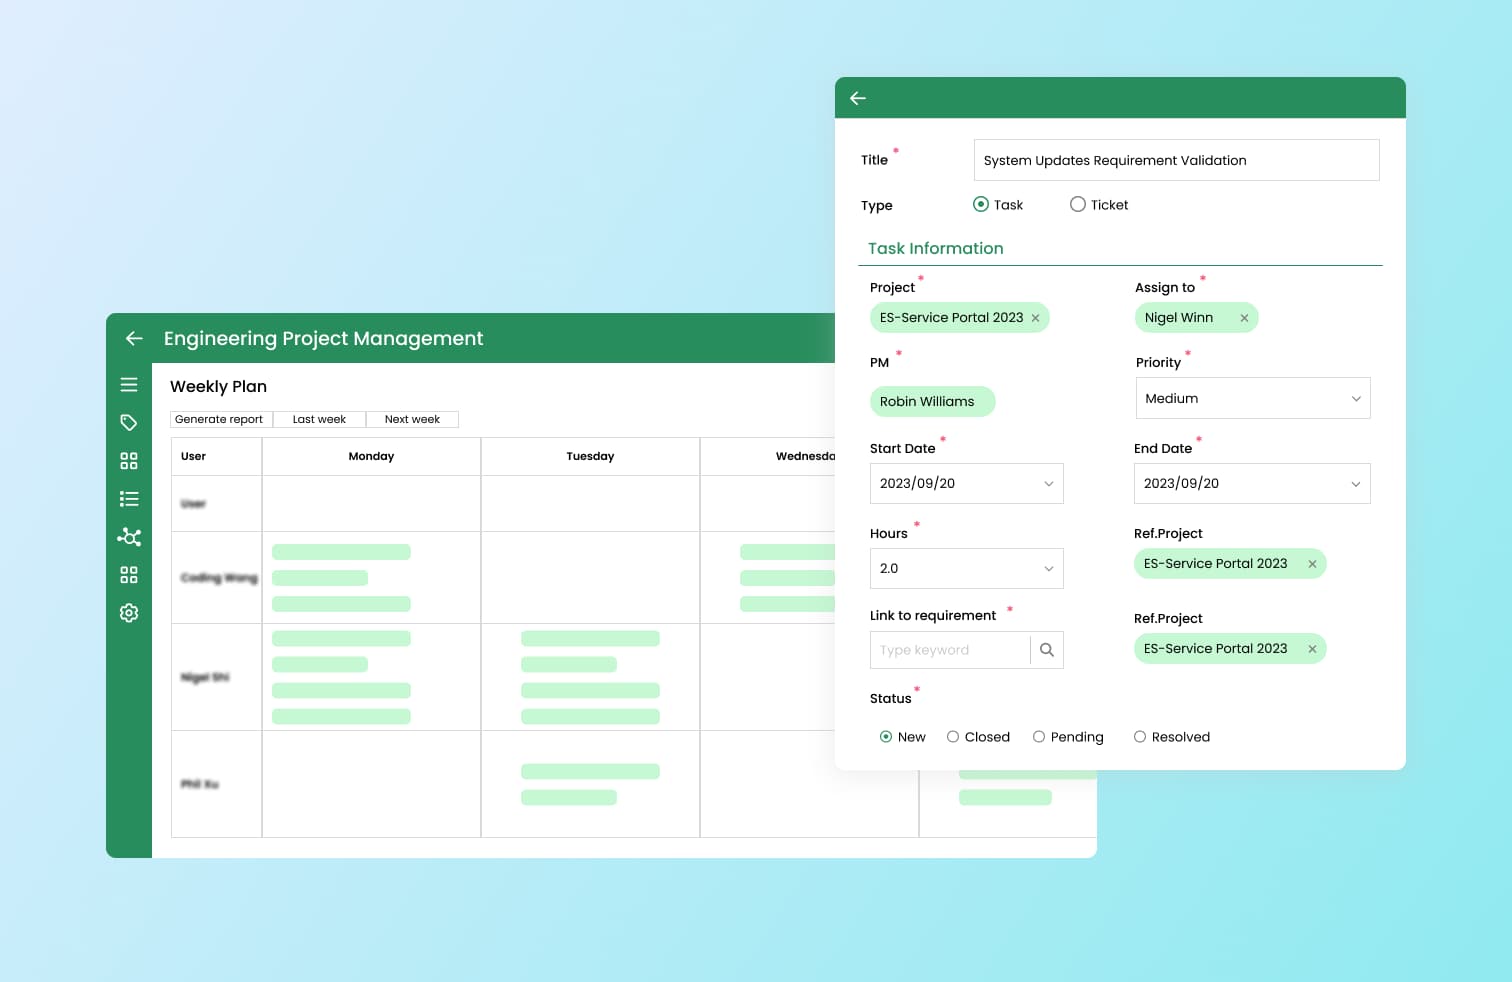
Task: Open the list view icon in sidebar
Action: [x=129, y=499]
